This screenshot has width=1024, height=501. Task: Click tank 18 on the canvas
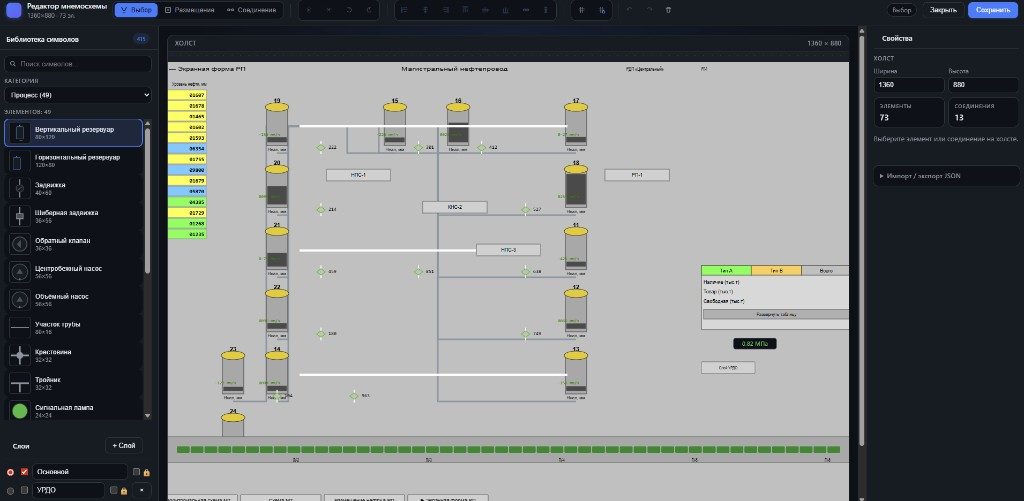(576, 186)
